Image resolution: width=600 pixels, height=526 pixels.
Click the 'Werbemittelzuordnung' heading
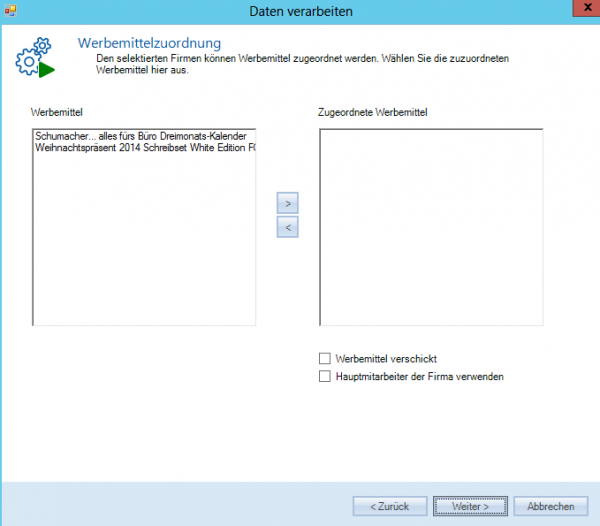tap(149, 44)
